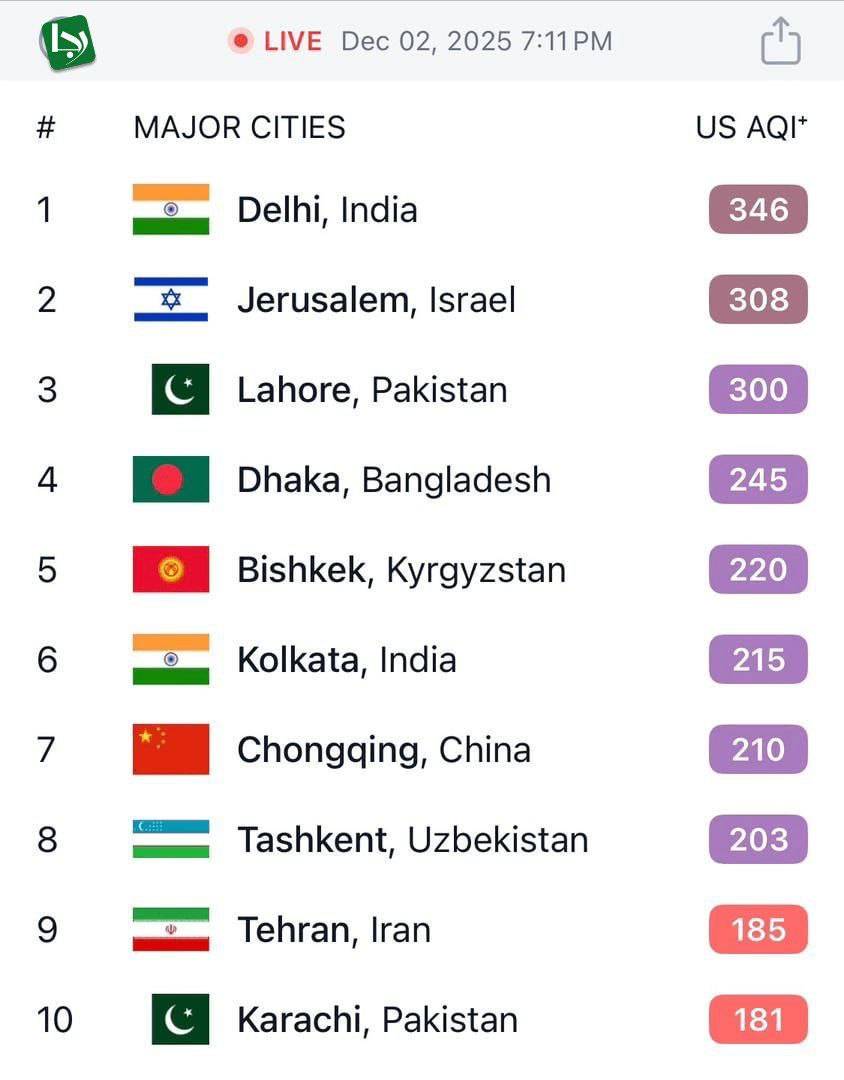844x1080 pixels.
Task: Tap the 346 AQI badge for Delhi
Action: coord(758,210)
